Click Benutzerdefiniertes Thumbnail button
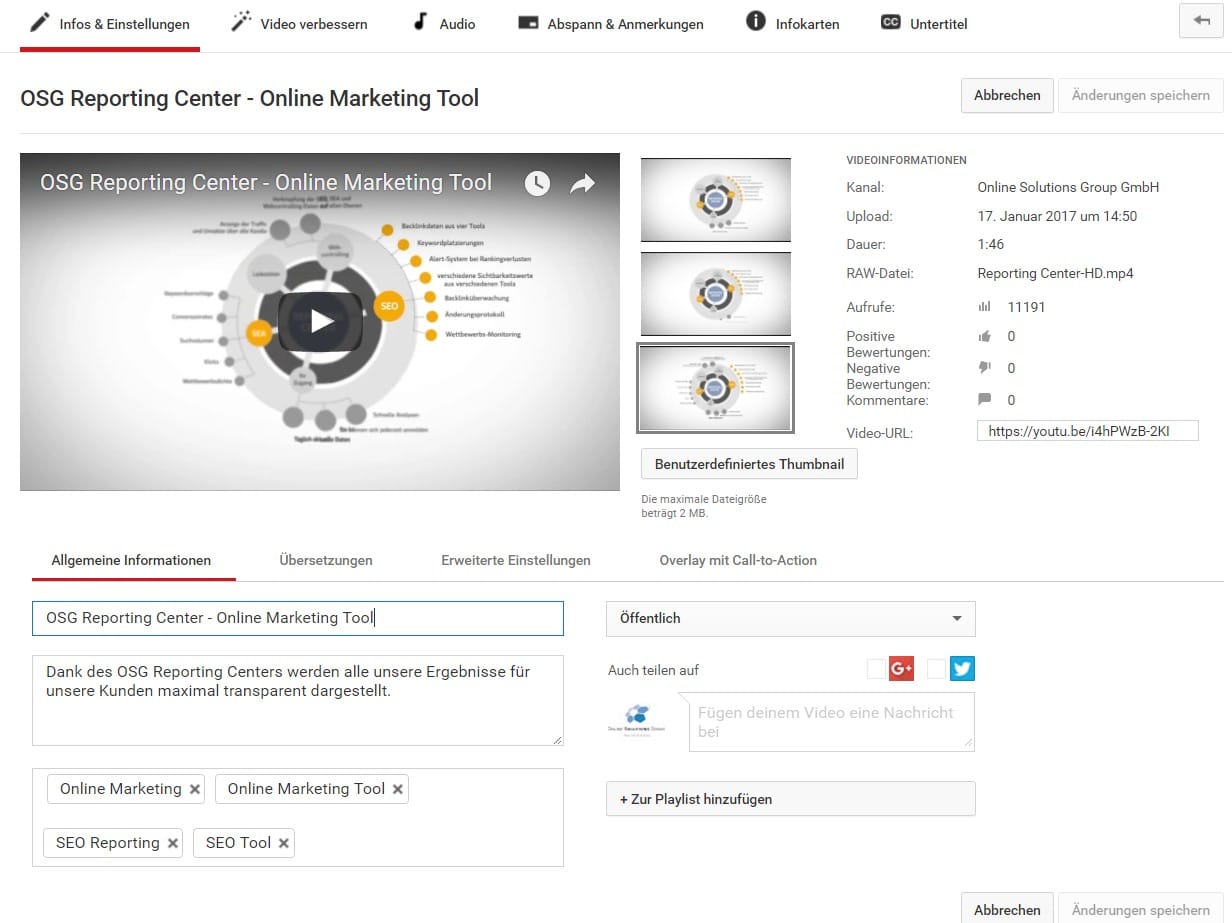Viewport: 1232px width, 923px height. tap(749, 464)
